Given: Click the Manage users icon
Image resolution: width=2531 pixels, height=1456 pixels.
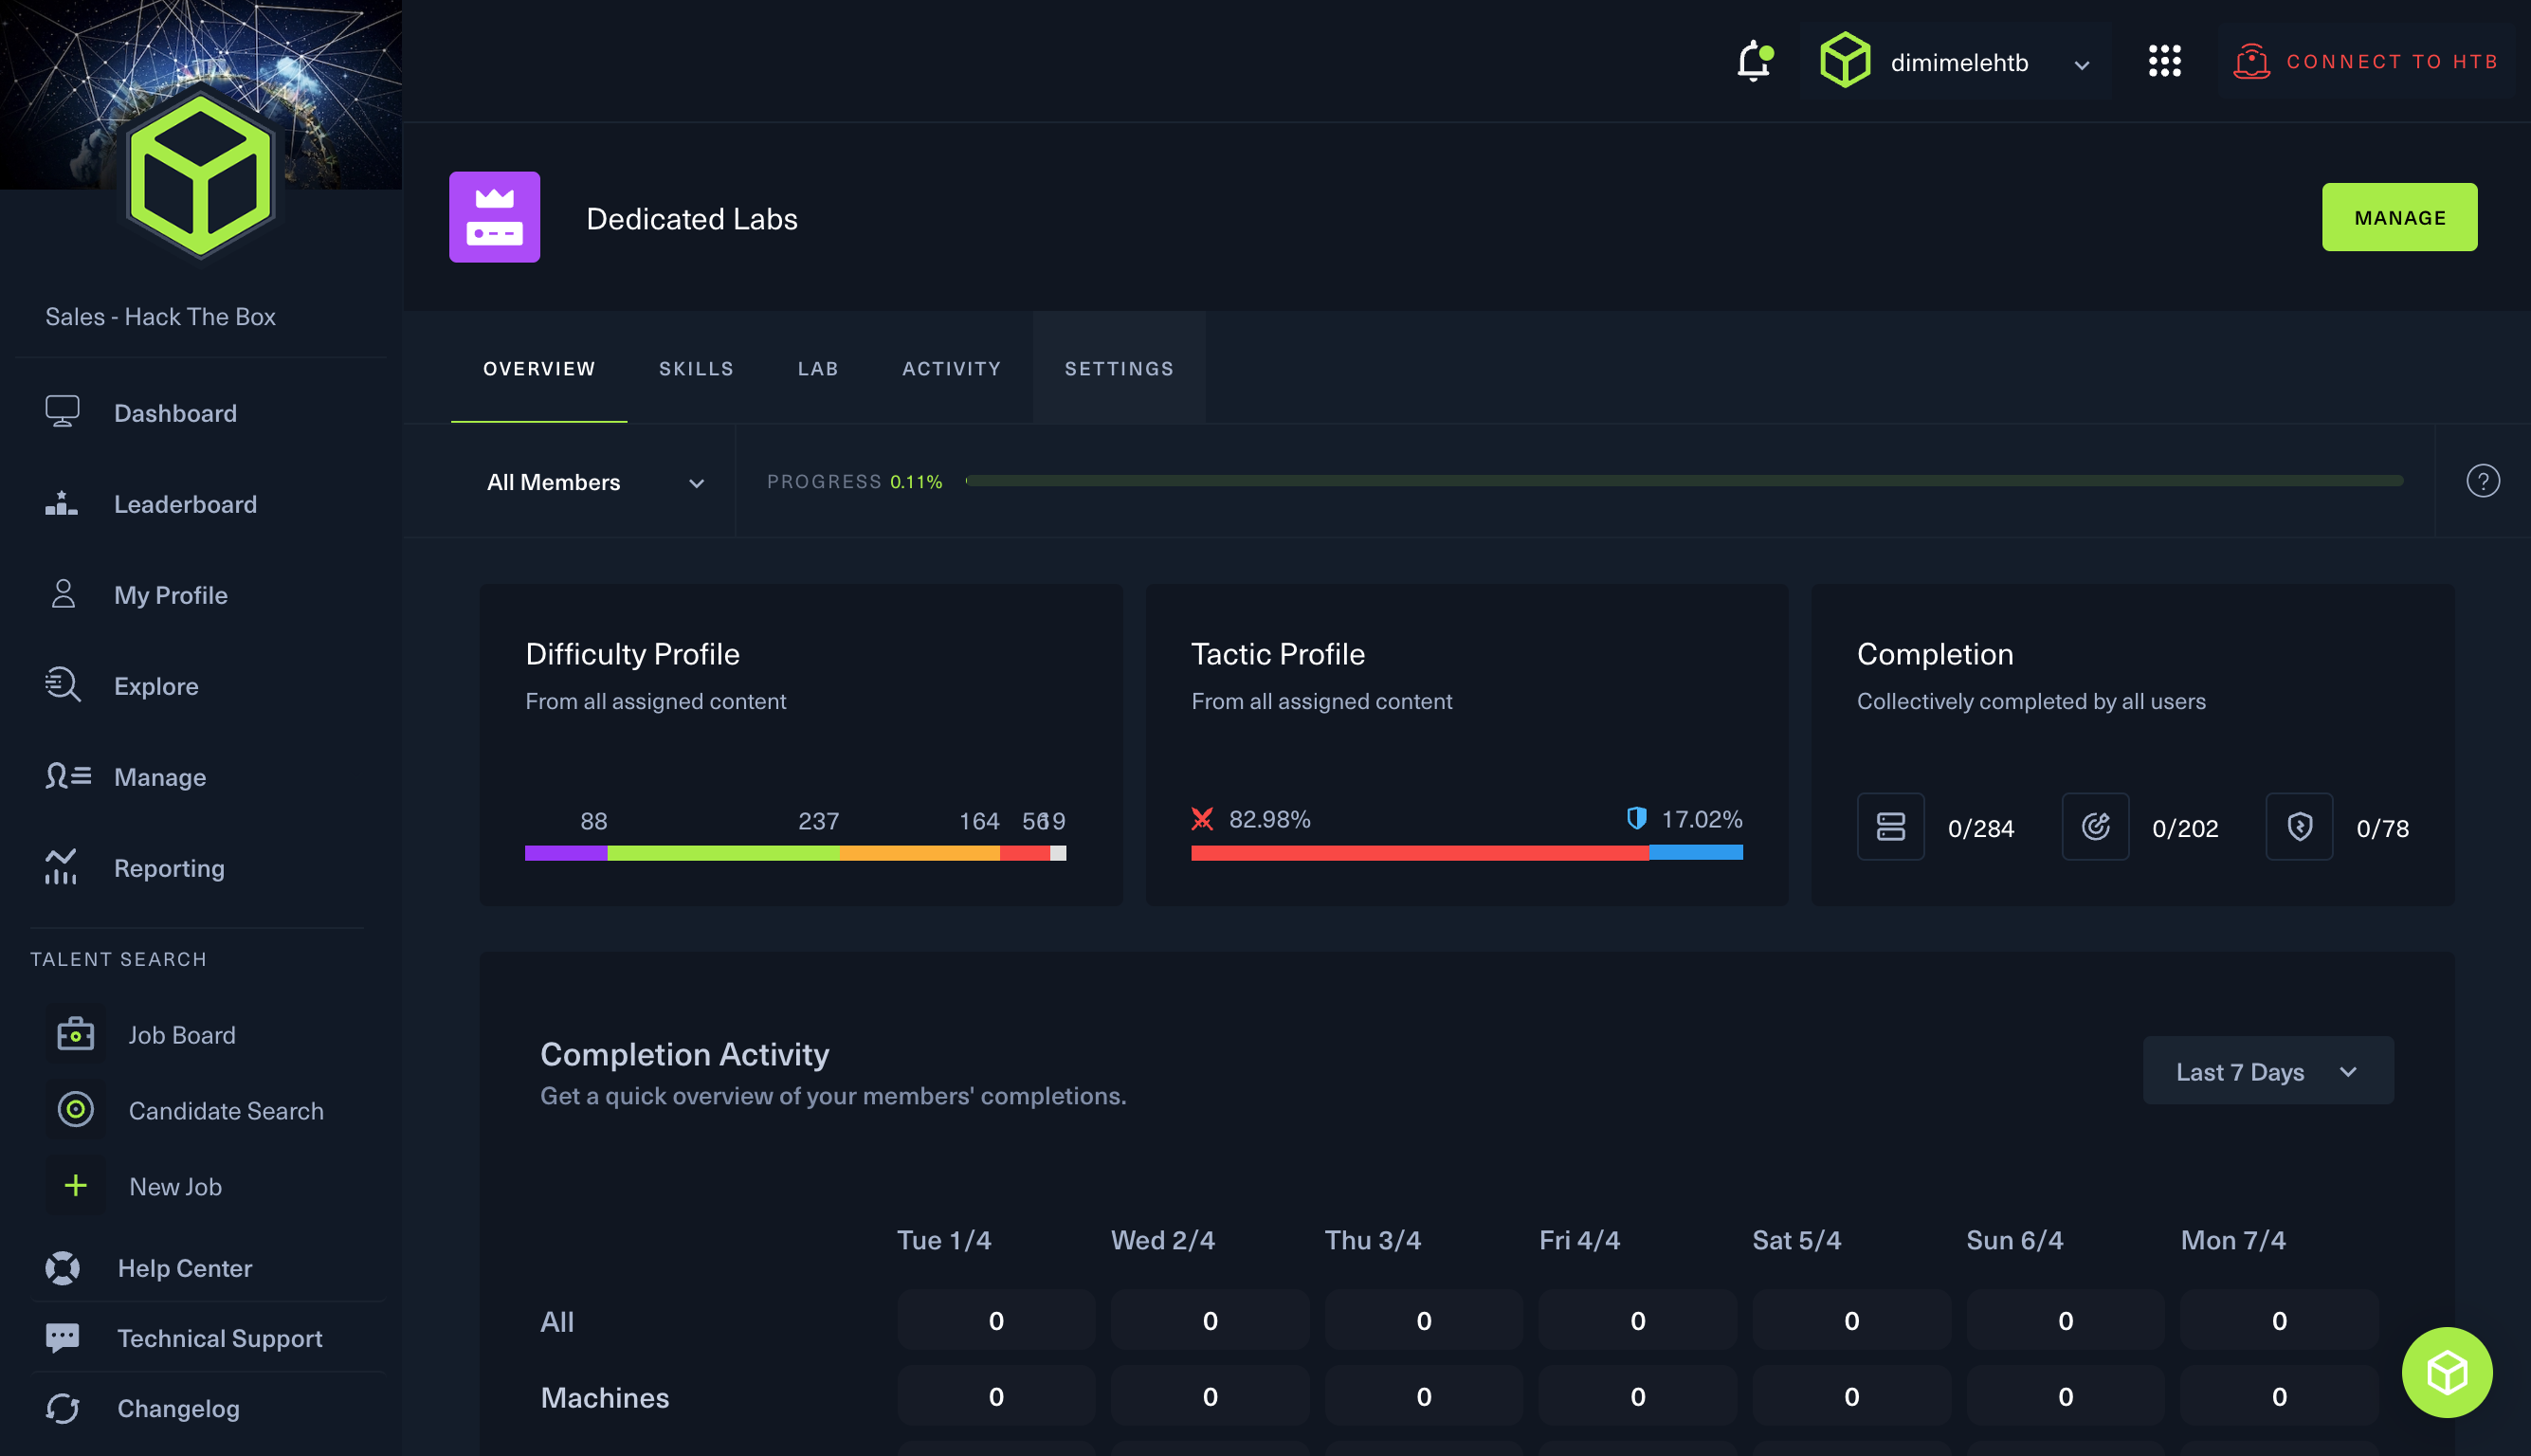Looking at the screenshot, I should 68,776.
